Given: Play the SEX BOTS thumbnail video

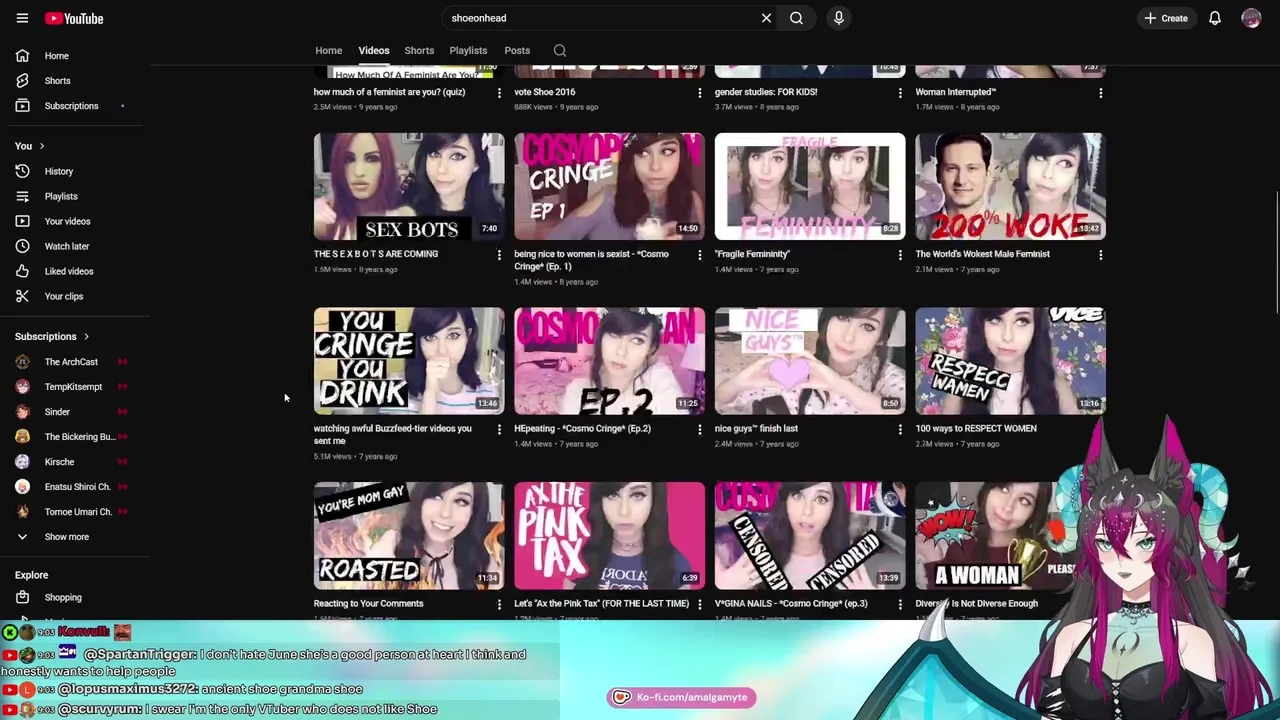Looking at the screenshot, I should point(409,186).
